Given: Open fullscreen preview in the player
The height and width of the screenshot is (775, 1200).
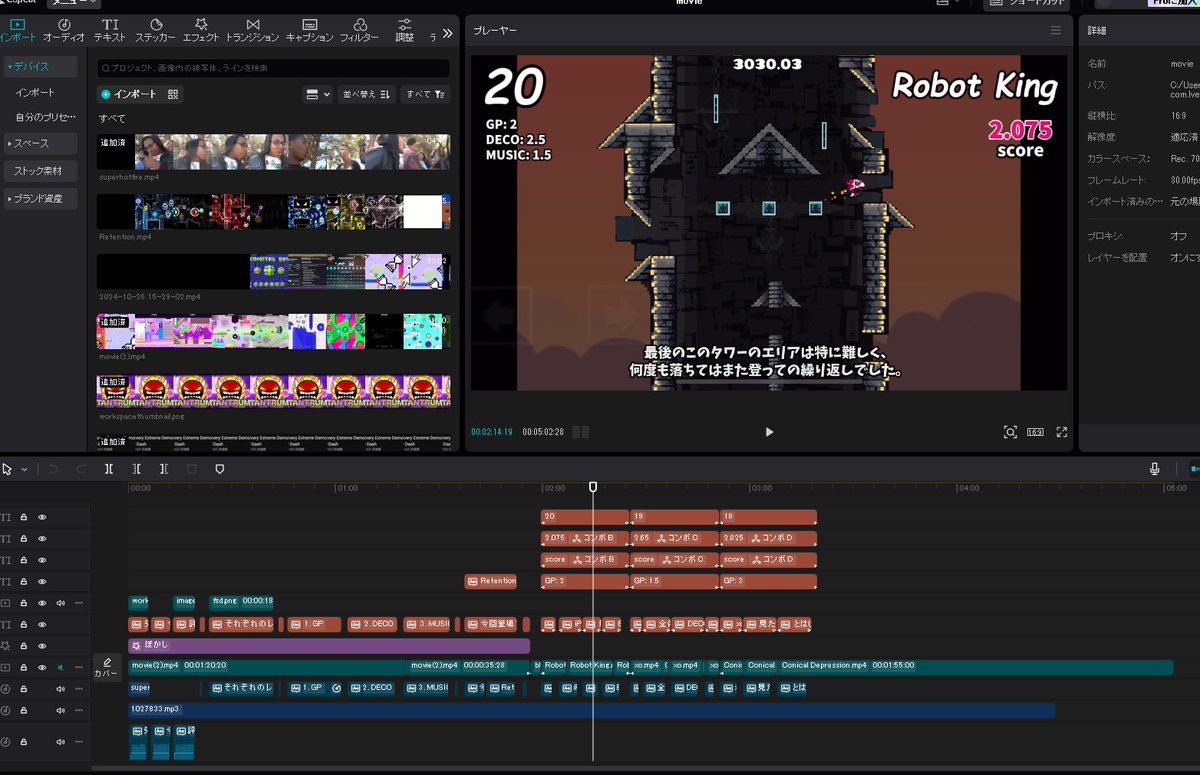Looking at the screenshot, I should tap(1062, 432).
